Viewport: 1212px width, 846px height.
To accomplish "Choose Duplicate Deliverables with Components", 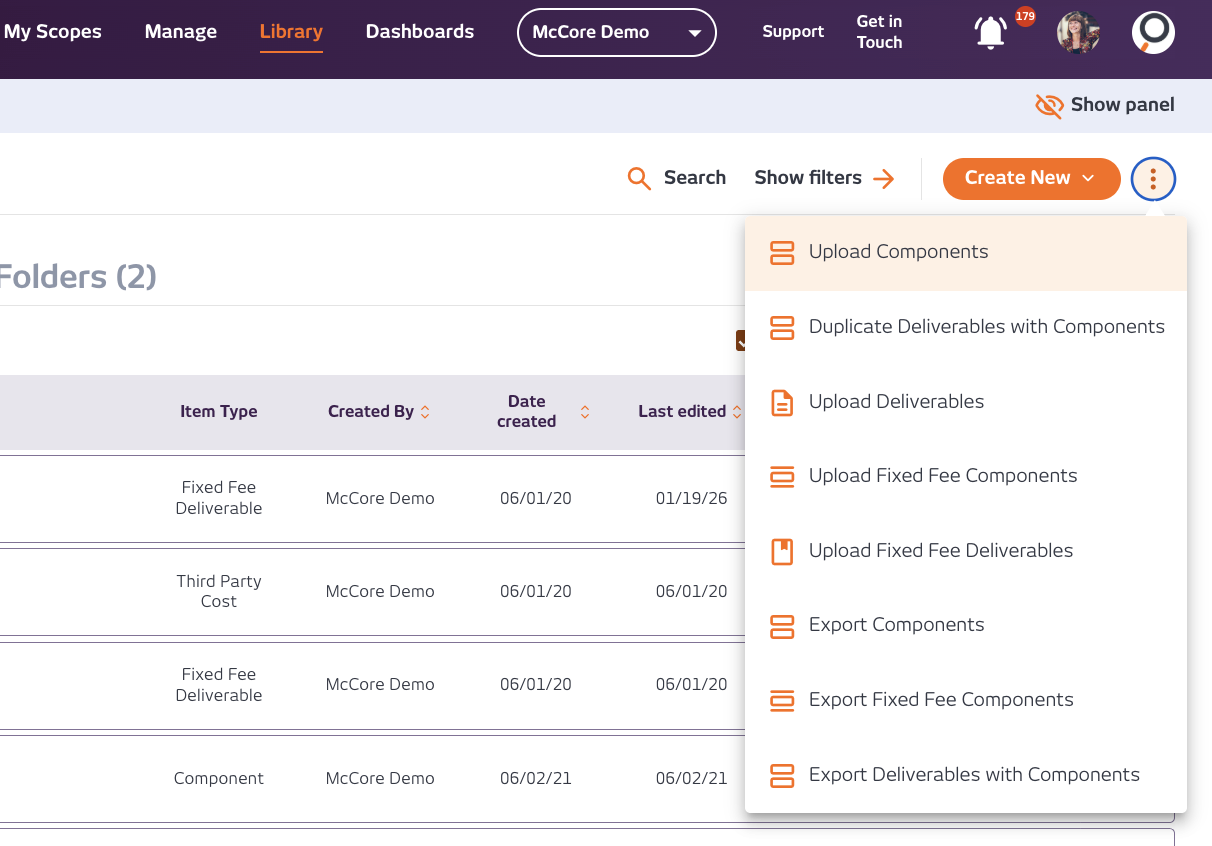I will point(986,327).
